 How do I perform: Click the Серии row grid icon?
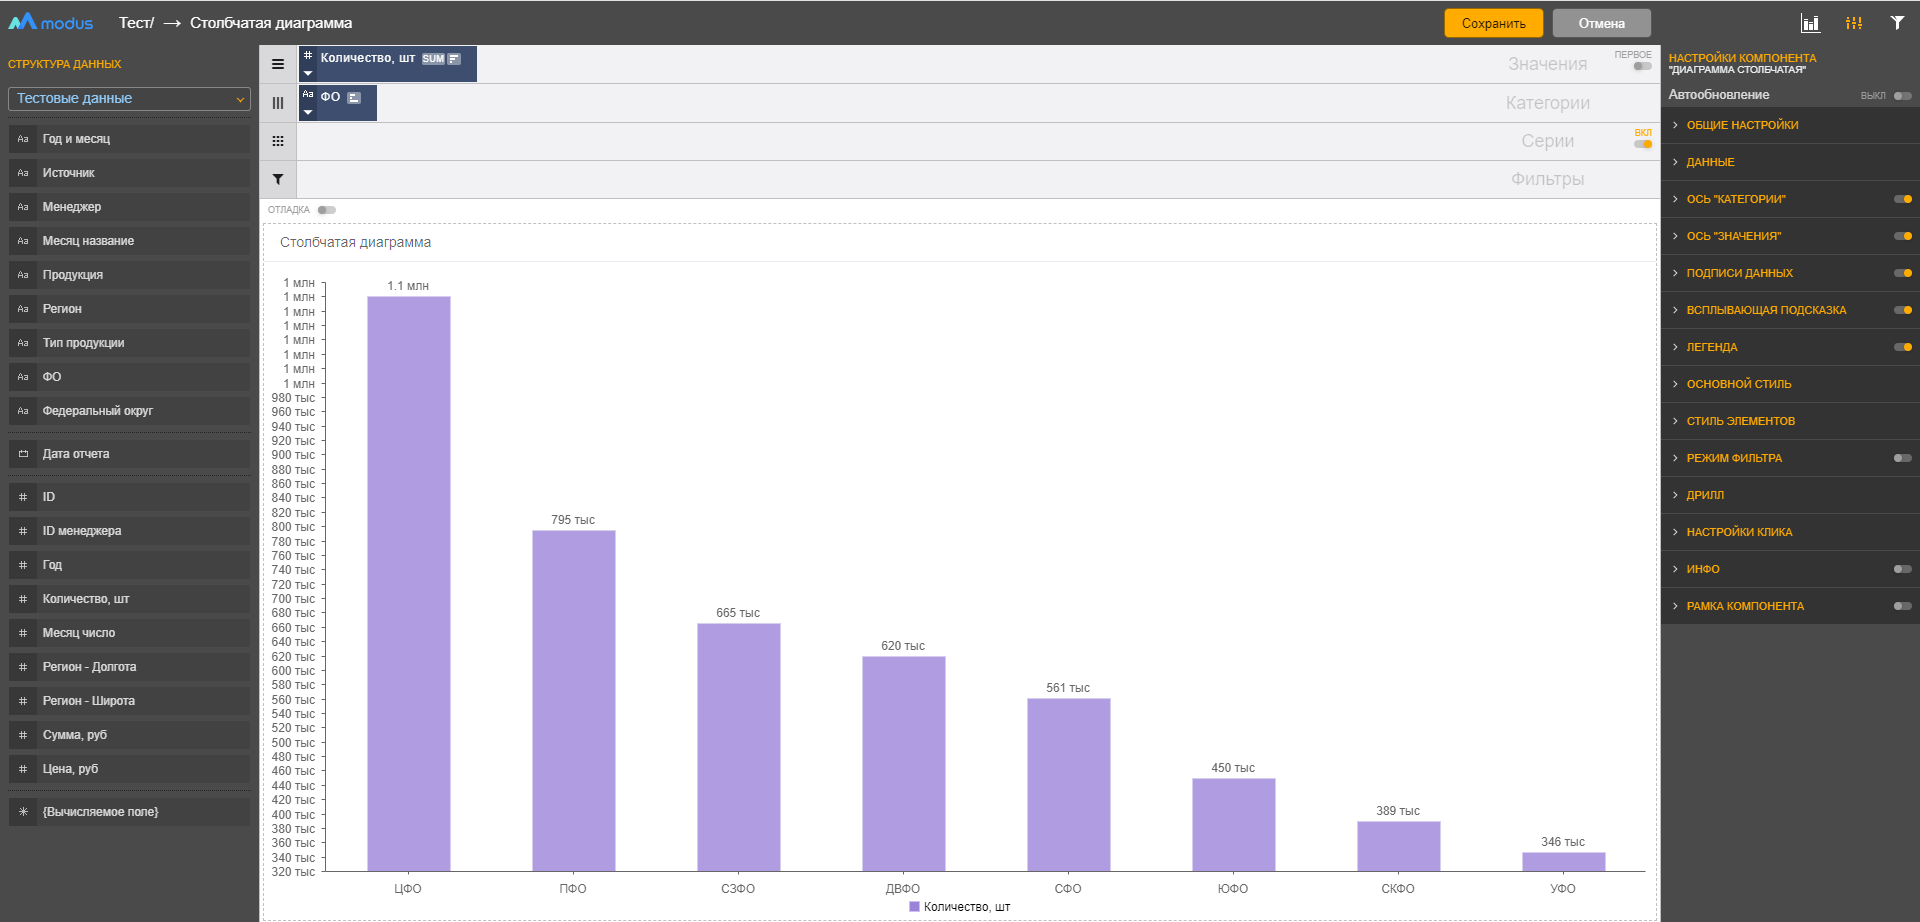coord(278,141)
